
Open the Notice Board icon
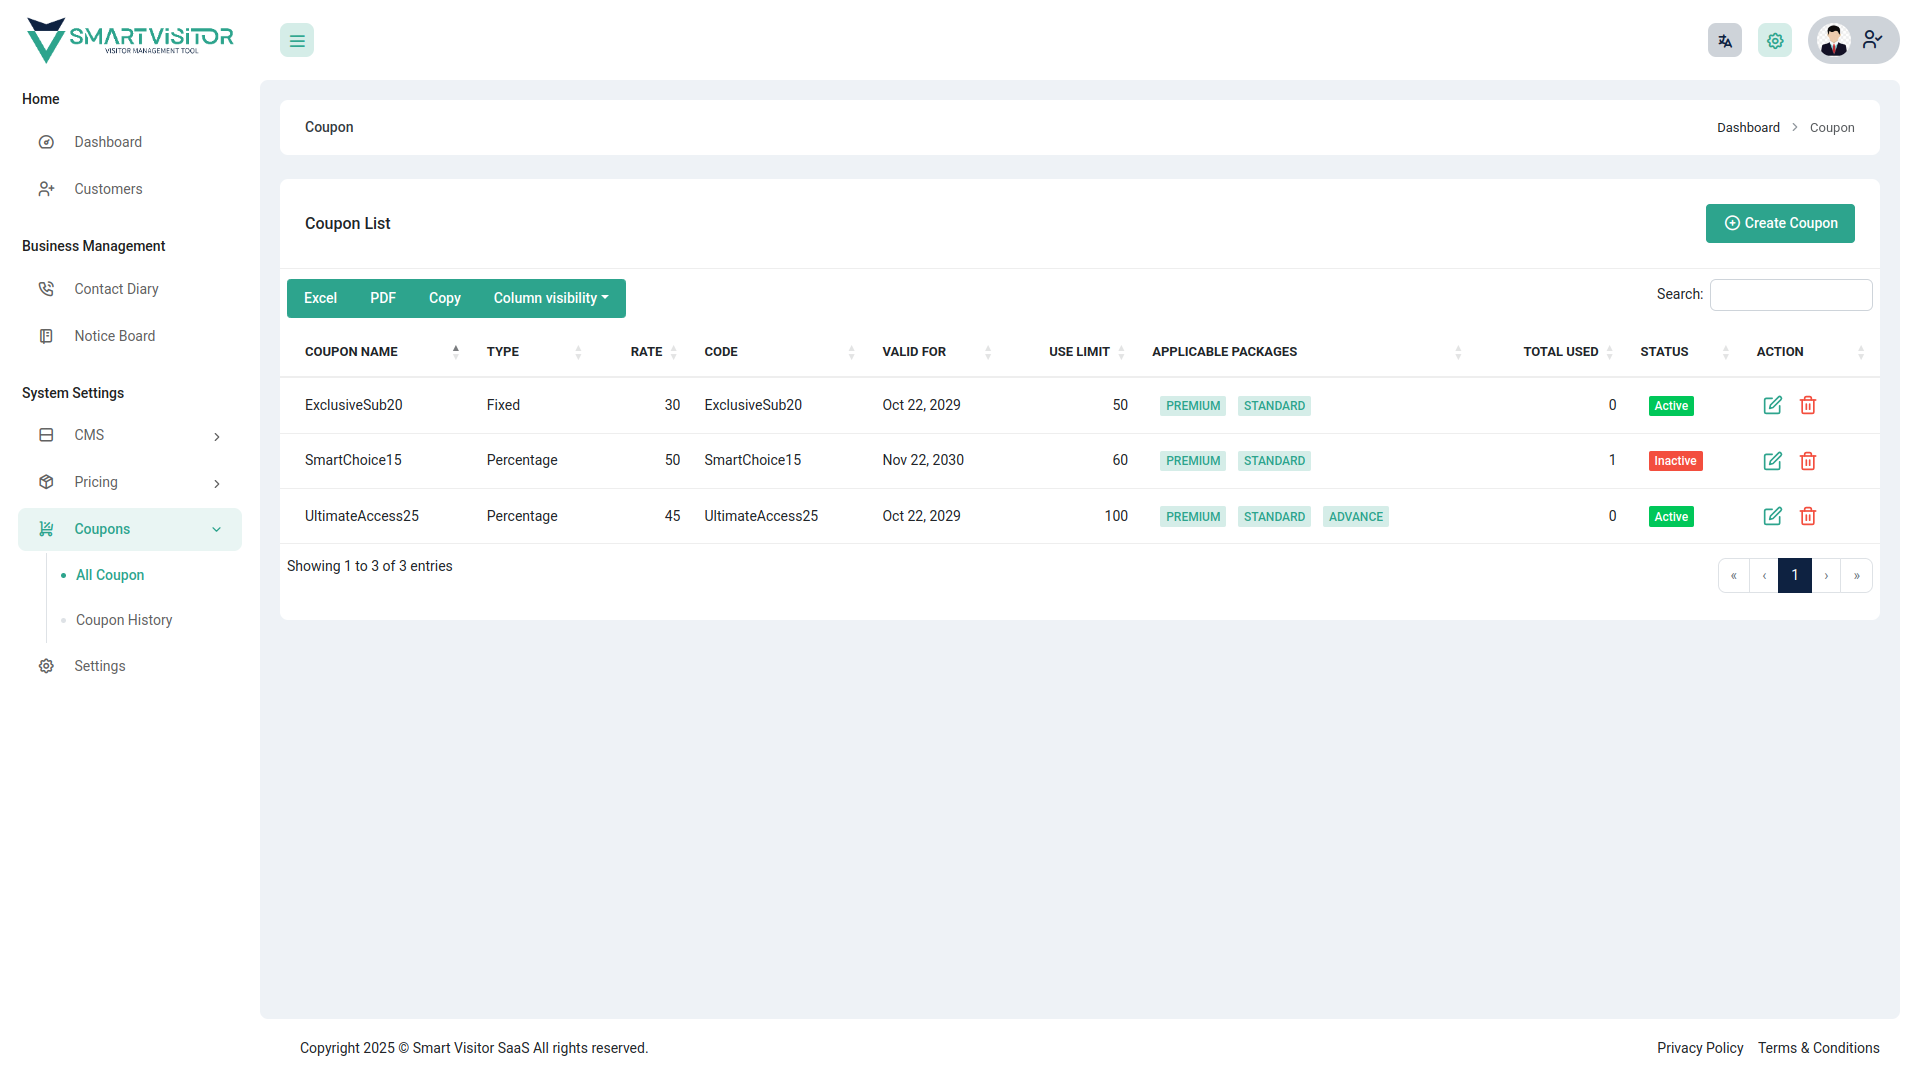pyautogui.click(x=46, y=336)
